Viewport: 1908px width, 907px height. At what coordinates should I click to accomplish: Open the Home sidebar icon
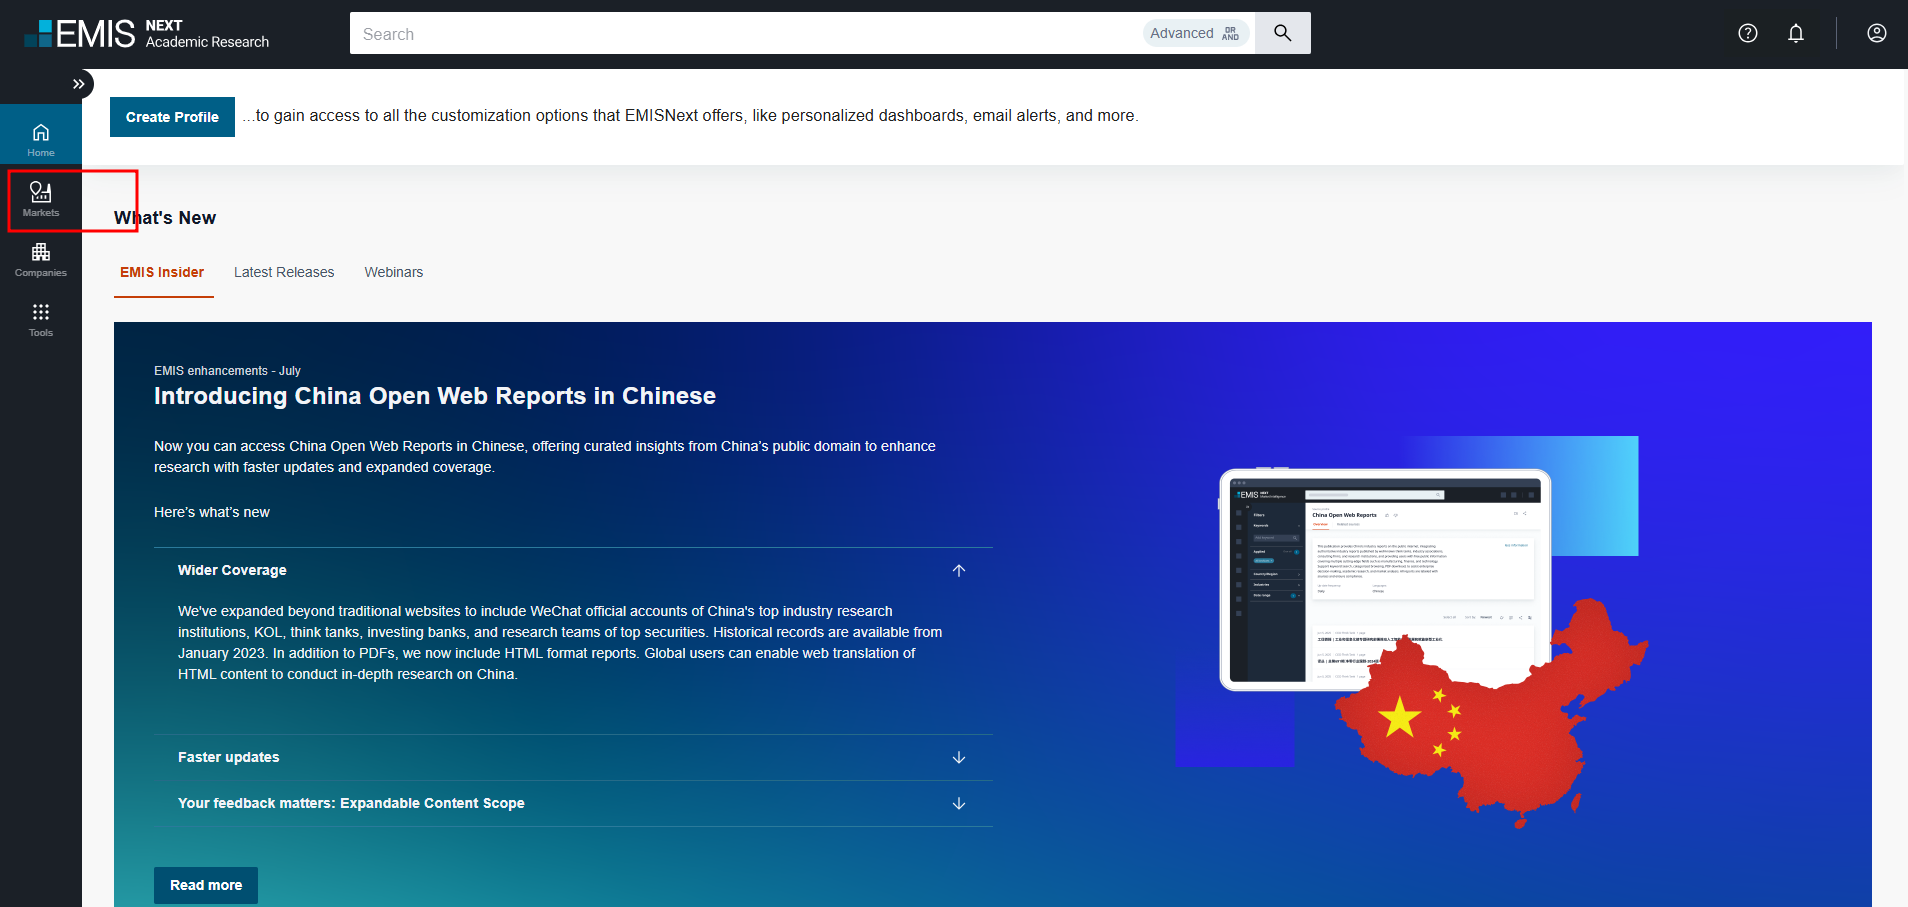point(41,139)
